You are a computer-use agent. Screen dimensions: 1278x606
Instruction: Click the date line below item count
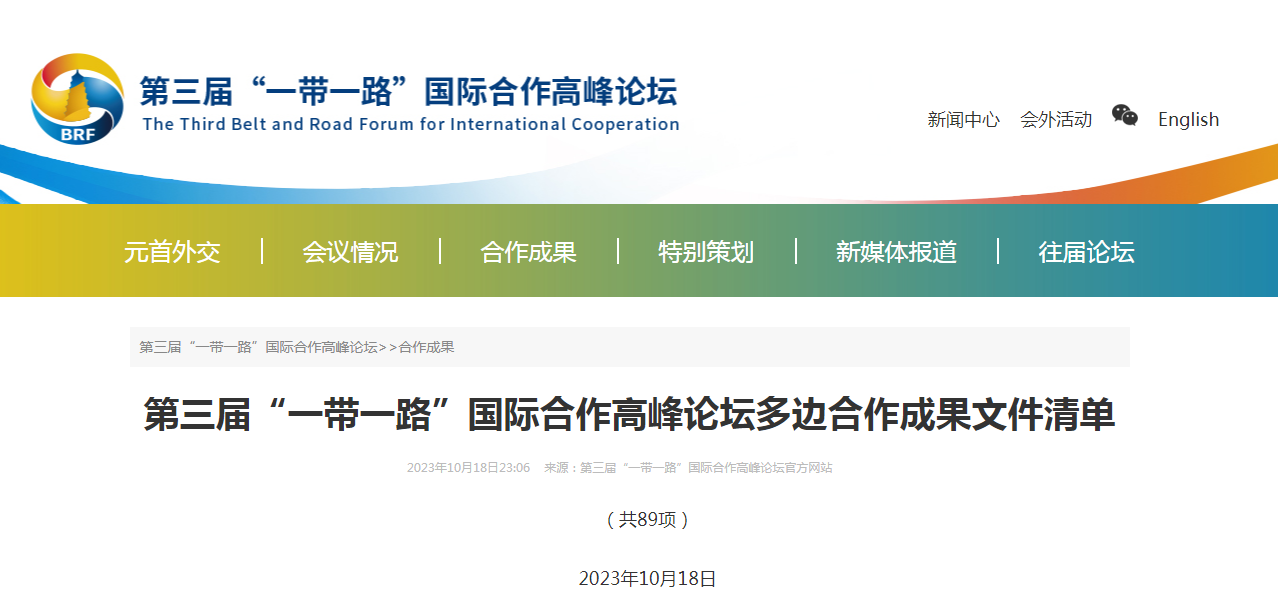[x=647, y=579]
